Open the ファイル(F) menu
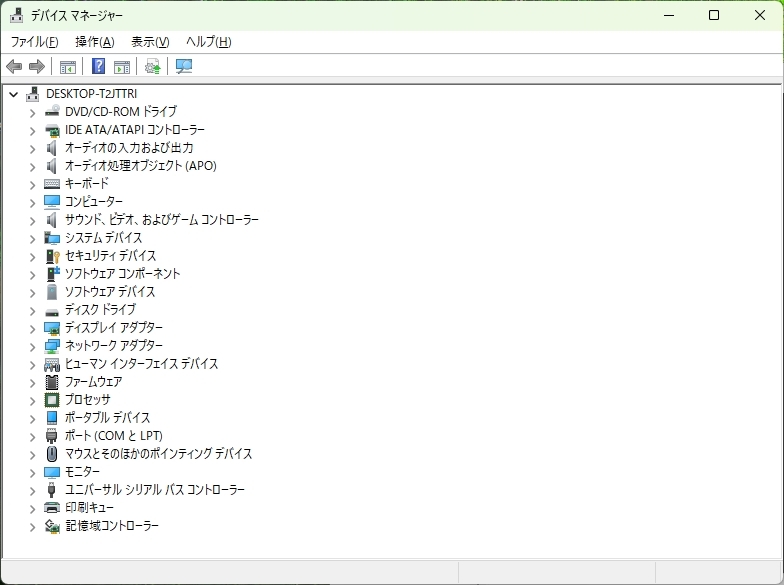This screenshot has height=585, width=784. coord(34,42)
